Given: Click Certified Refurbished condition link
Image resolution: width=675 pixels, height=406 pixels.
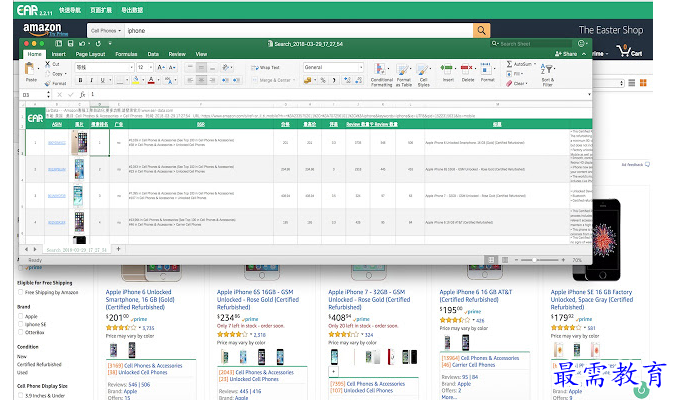Looking at the screenshot, I should tap(39, 364).
